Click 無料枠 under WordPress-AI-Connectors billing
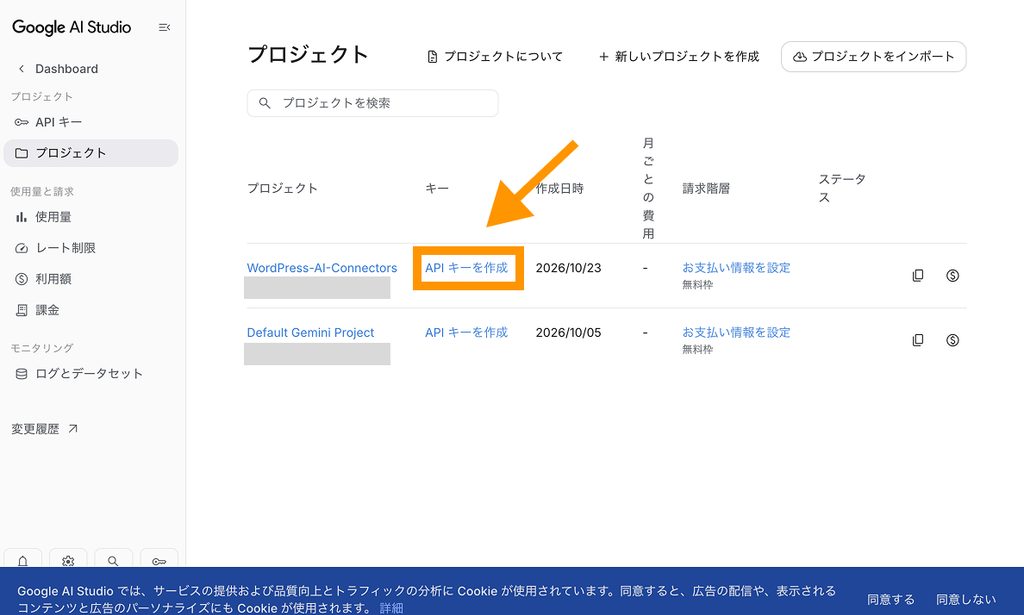This screenshot has height=615, width=1024. [x=697, y=285]
